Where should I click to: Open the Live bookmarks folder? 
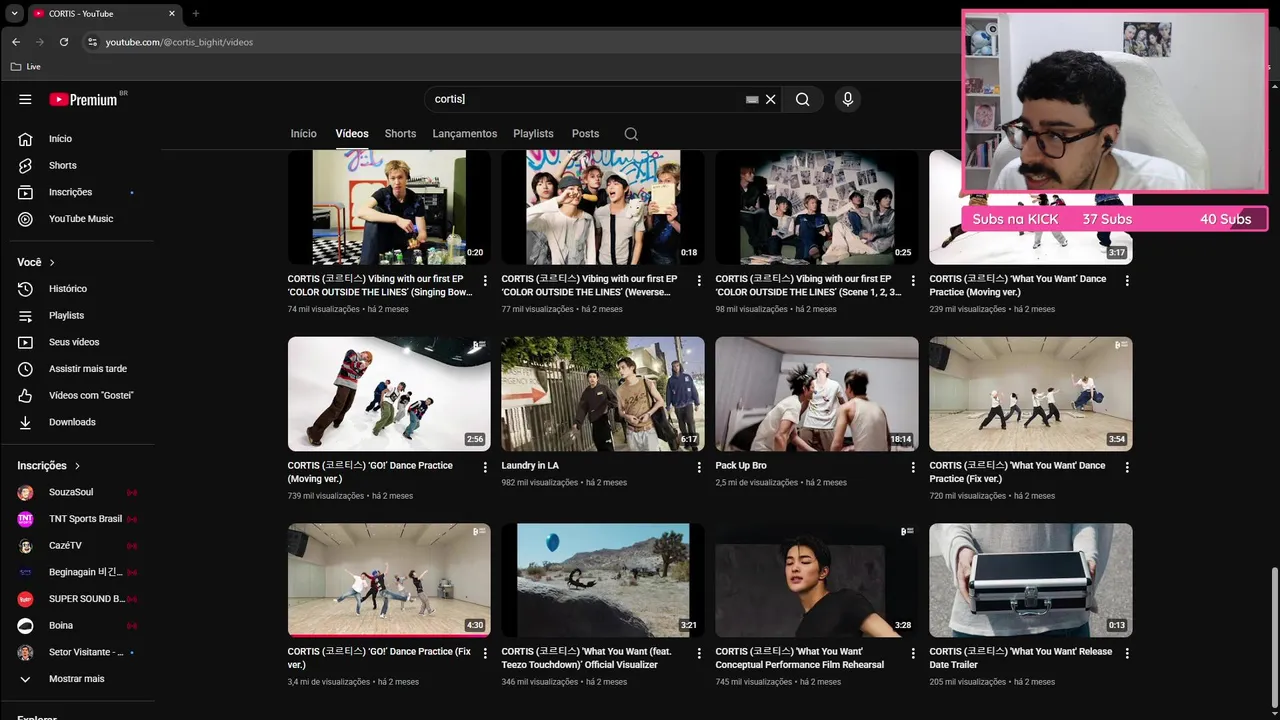tap(26, 67)
